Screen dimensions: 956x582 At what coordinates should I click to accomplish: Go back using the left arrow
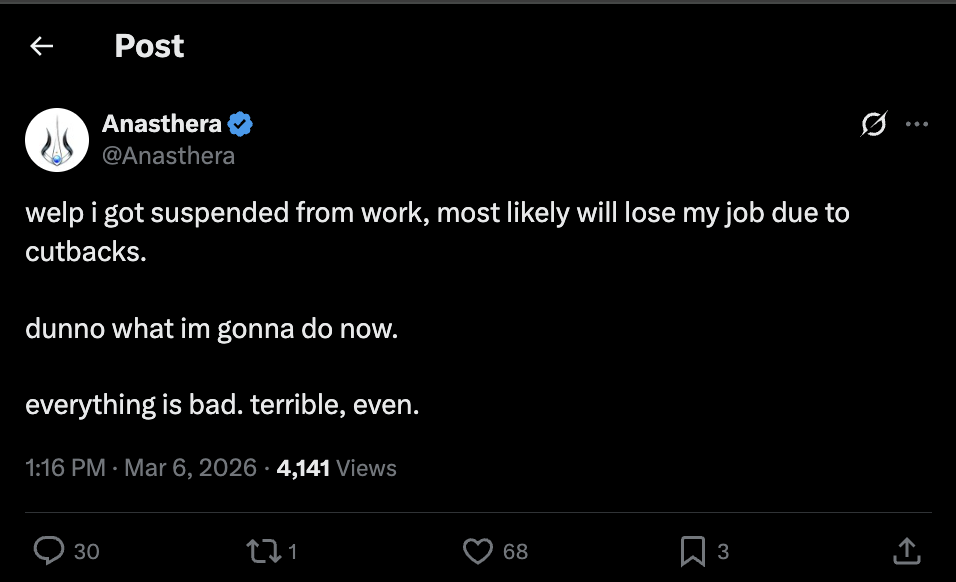[41, 46]
